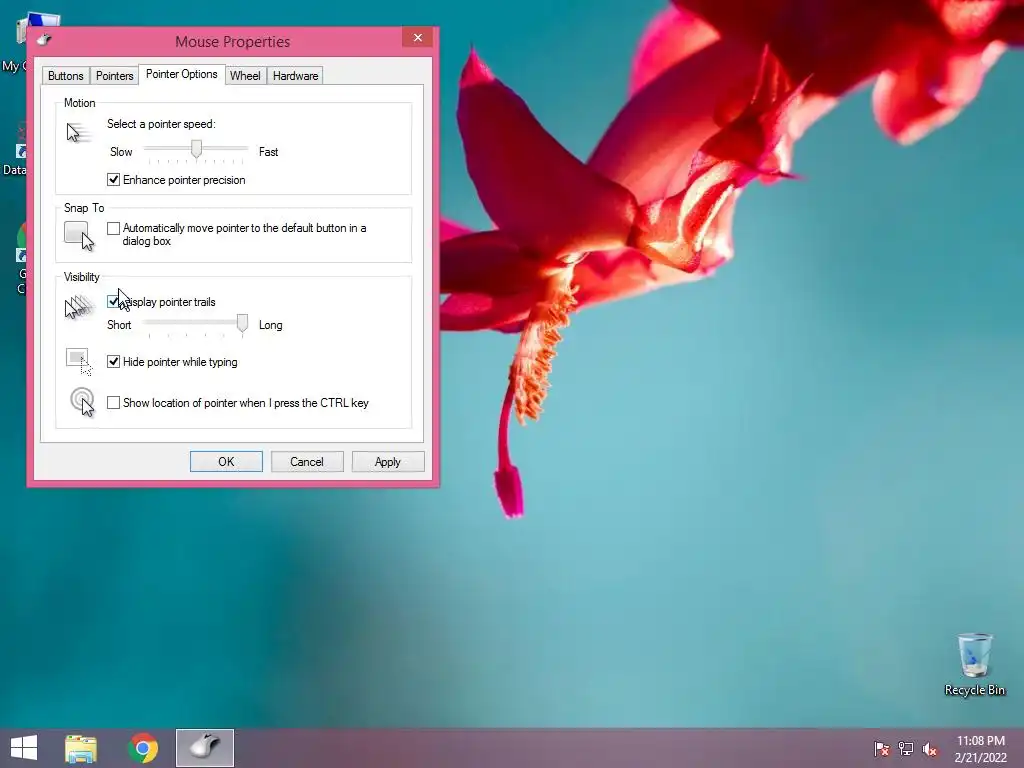
Task: Open the Hardware tab
Action: pos(295,76)
